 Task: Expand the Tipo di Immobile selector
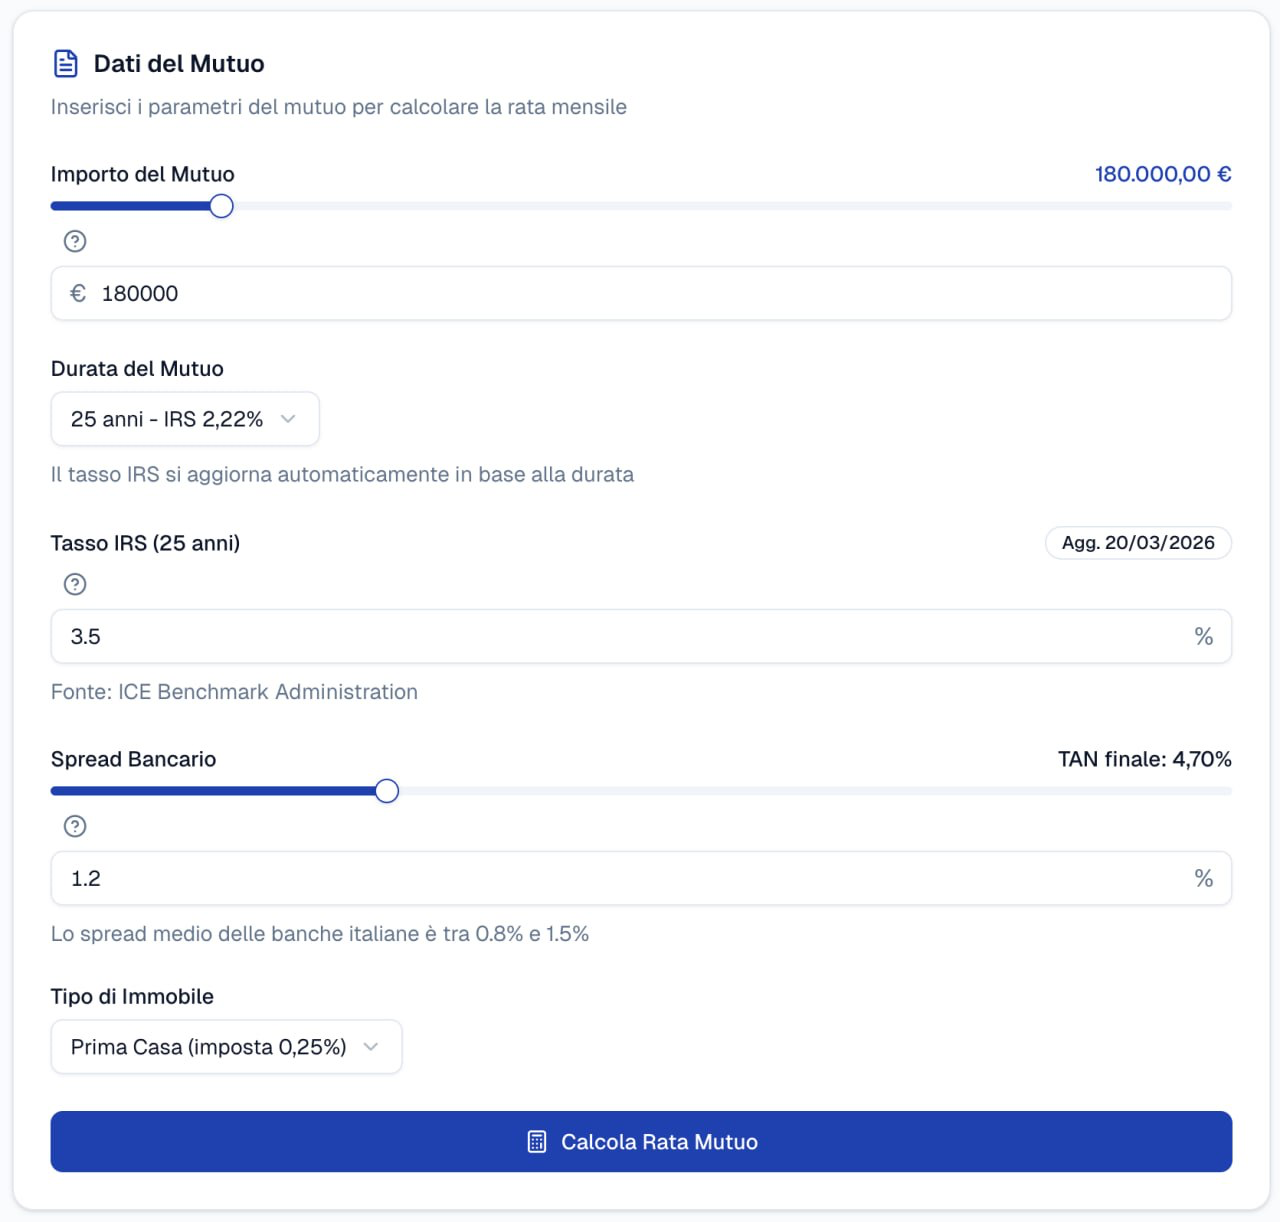(226, 1047)
